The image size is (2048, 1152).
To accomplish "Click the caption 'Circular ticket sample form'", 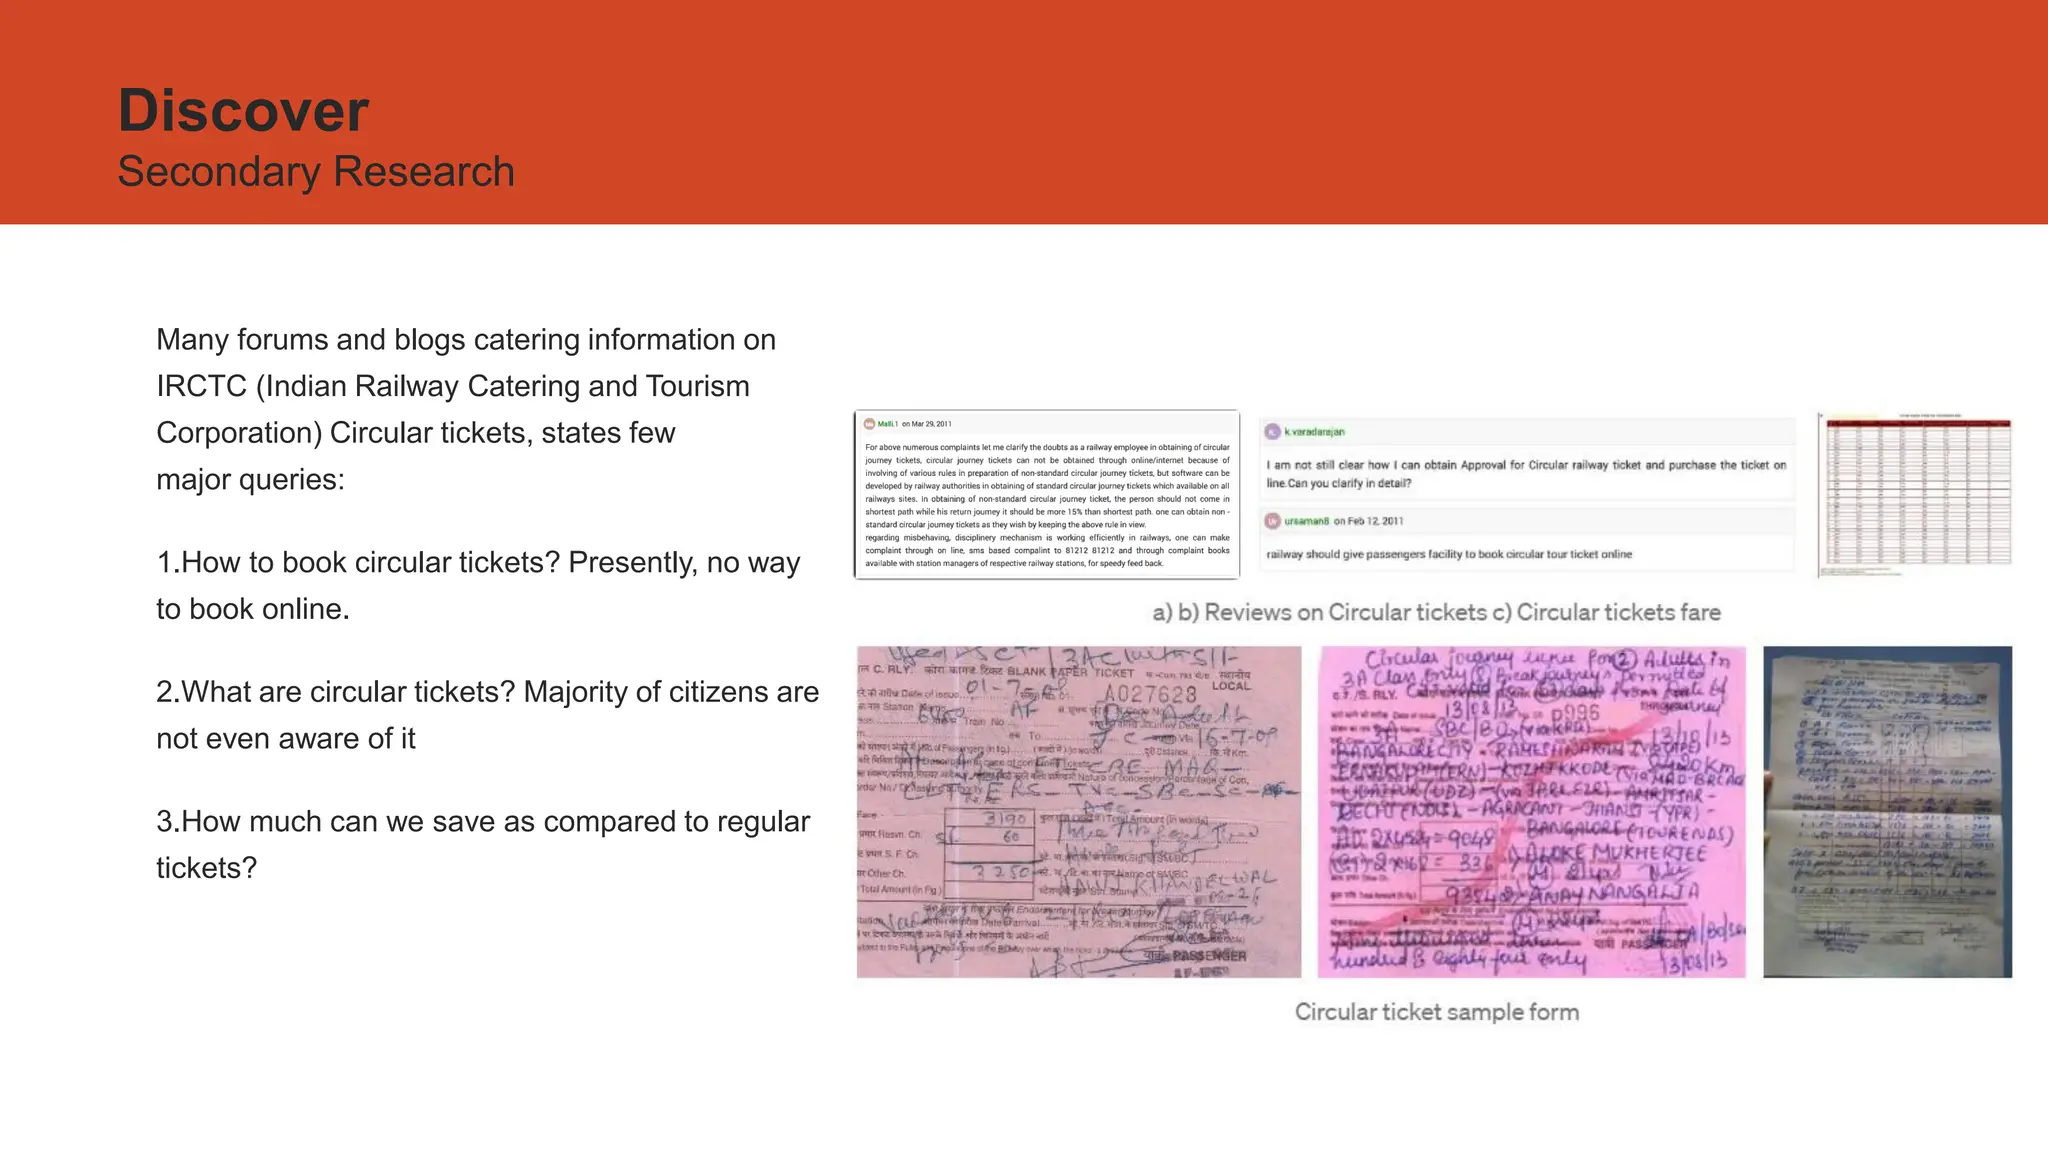I will [1437, 1012].
